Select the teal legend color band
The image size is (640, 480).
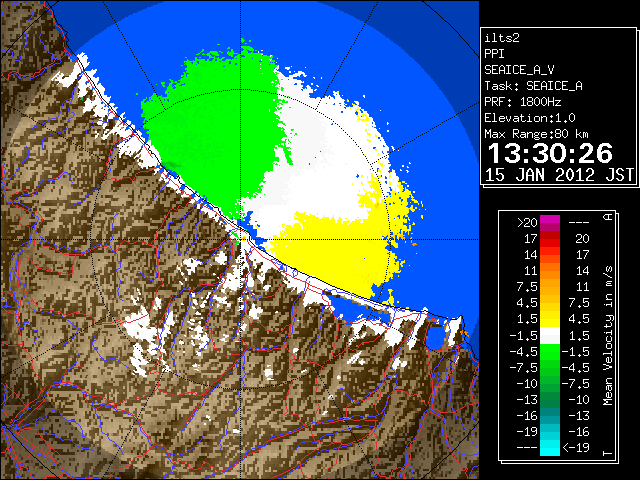(x=550, y=416)
